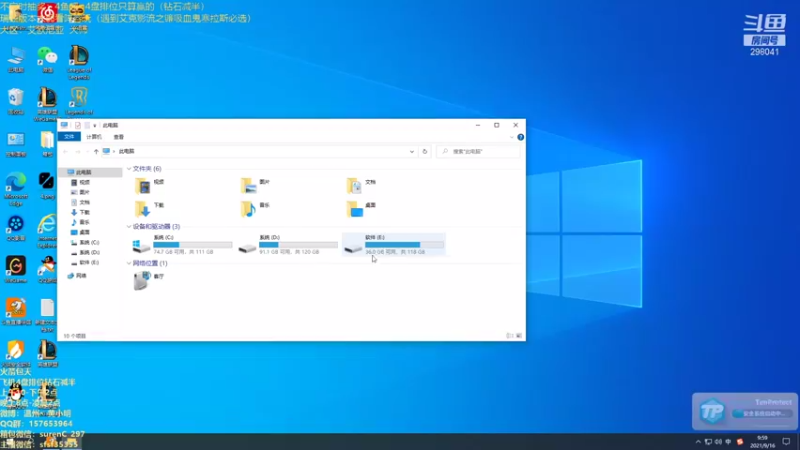
Task: Select the NetEase Cloud Music desktop icon
Action: [x=47, y=13]
